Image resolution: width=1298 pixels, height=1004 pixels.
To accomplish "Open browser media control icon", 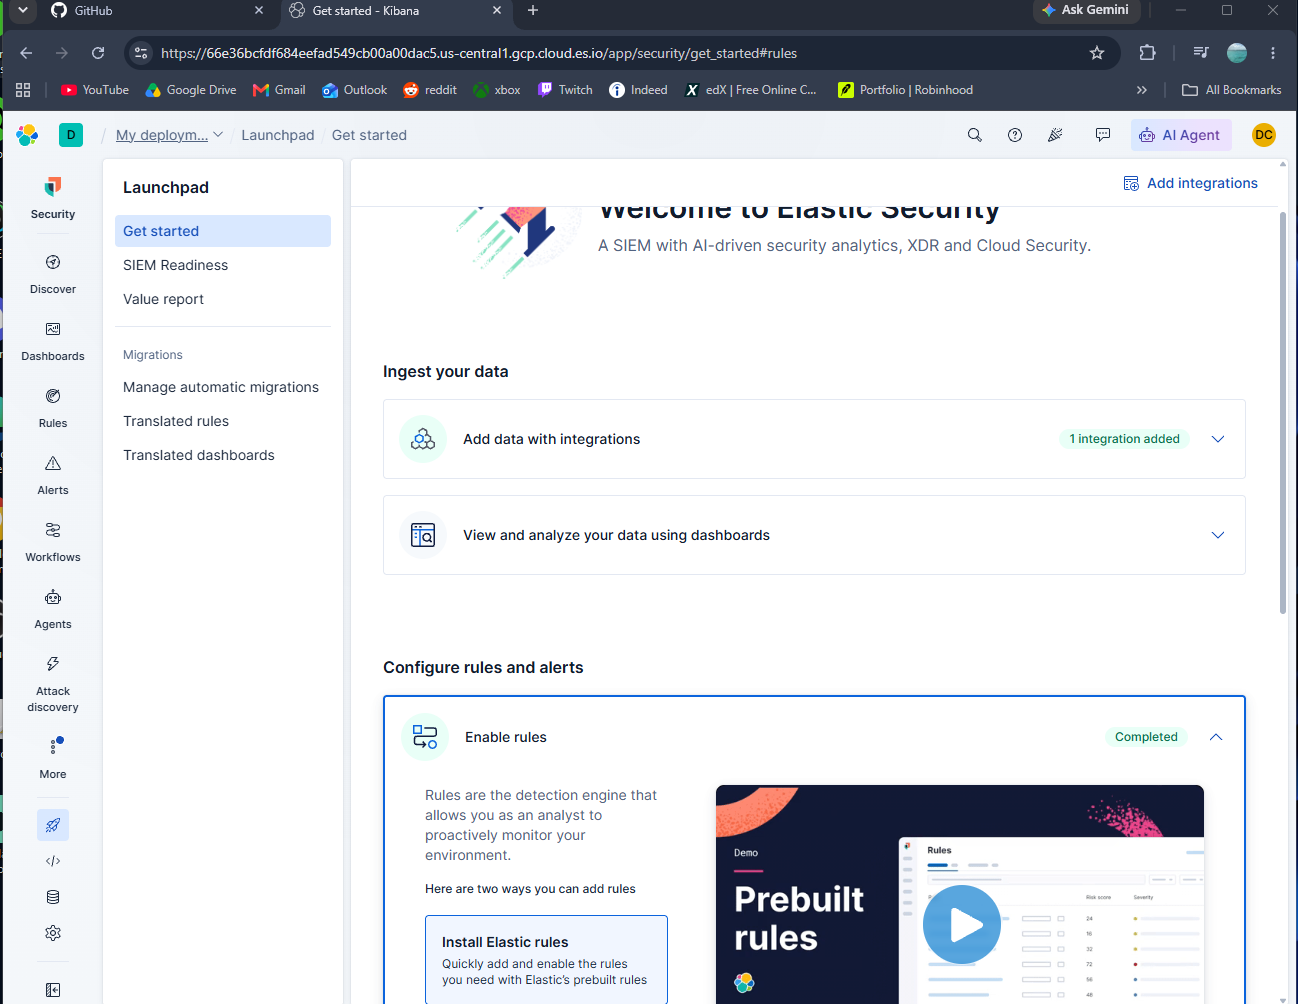I will [x=1201, y=53].
